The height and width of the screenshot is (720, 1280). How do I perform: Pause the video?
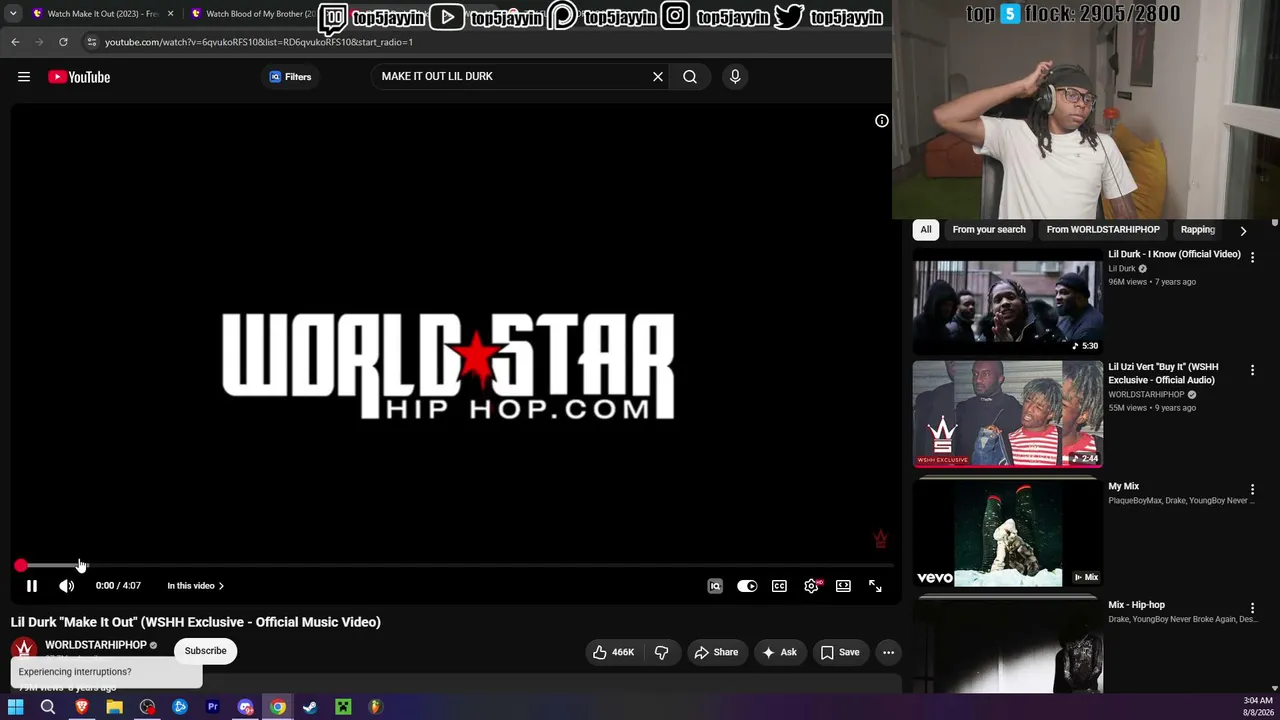point(32,586)
